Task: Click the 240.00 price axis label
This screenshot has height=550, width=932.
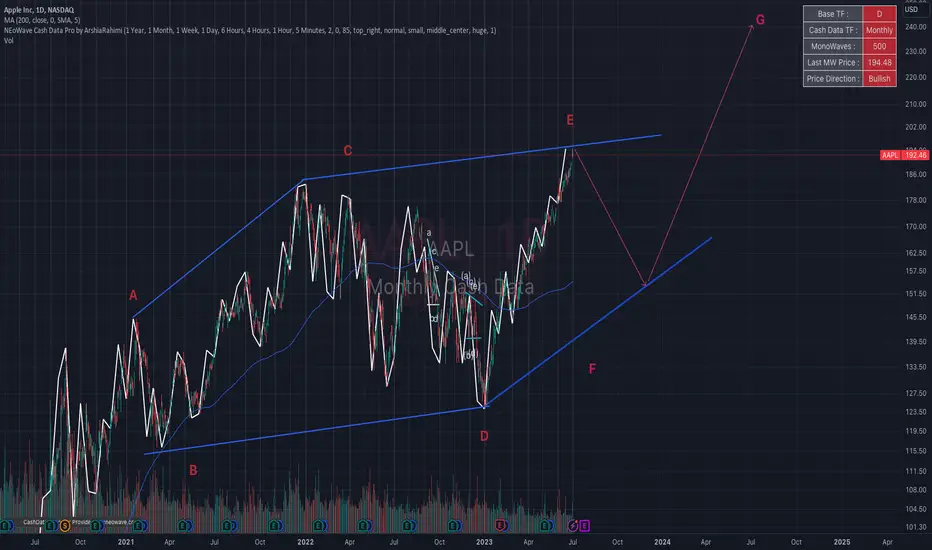Action: click(x=915, y=27)
